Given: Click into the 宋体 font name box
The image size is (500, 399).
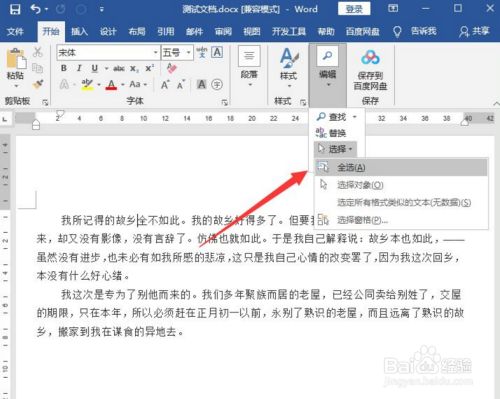Looking at the screenshot, I should coord(104,53).
